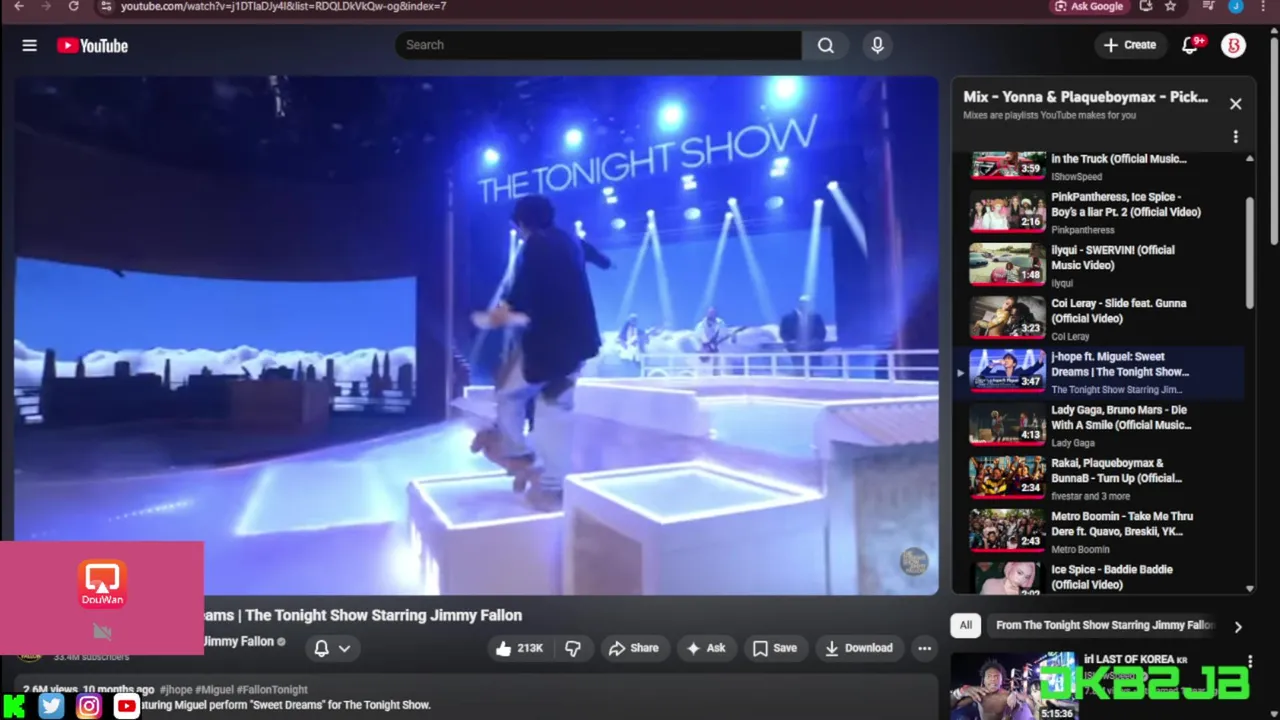Image resolution: width=1280 pixels, height=720 pixels.
Task: Click the Search input field
Action: [x=598, y=45]
